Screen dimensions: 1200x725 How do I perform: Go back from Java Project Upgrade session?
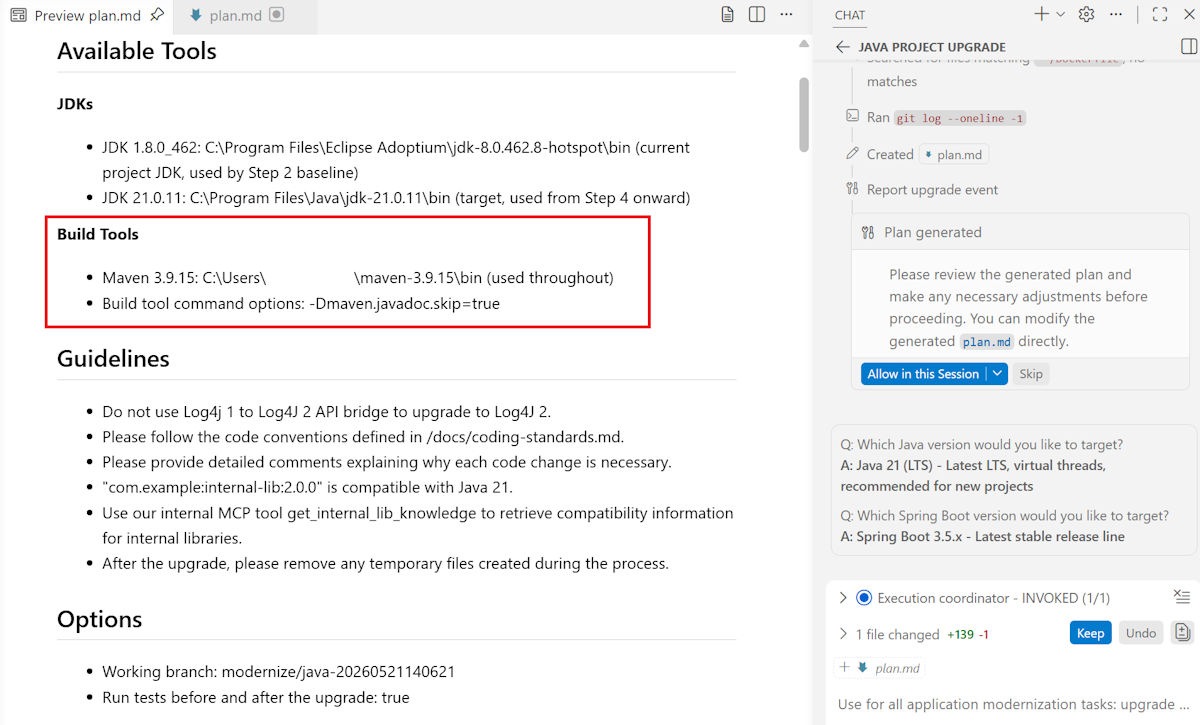pos(843,47)
